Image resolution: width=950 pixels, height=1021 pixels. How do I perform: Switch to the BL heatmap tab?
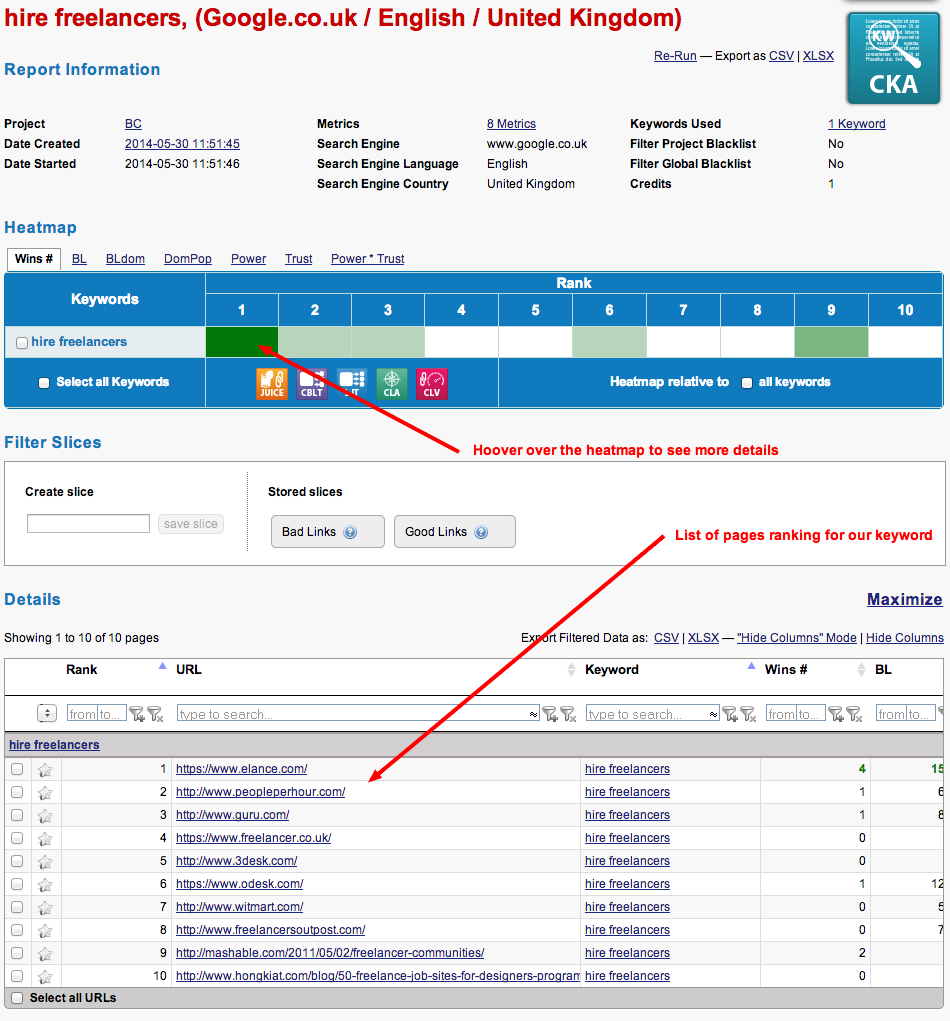coord(79,259)
